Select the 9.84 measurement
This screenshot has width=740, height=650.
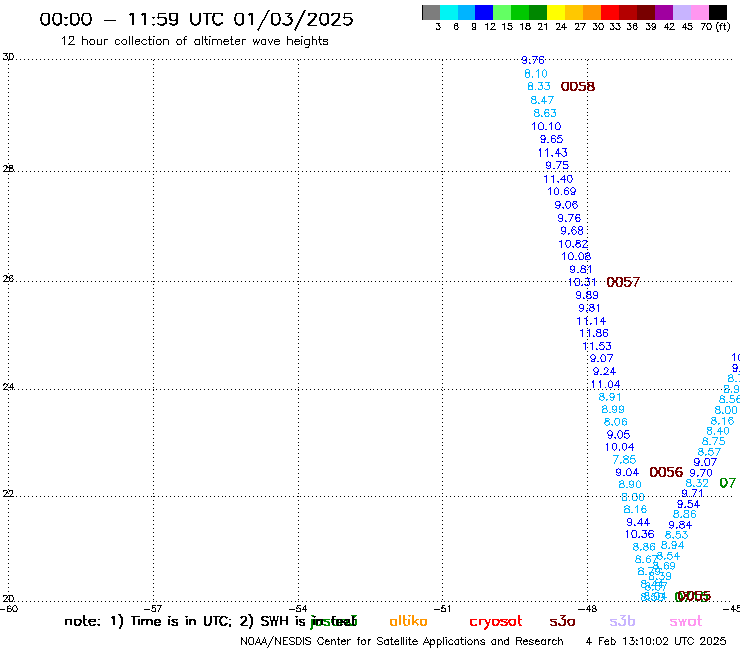[680, 525]
